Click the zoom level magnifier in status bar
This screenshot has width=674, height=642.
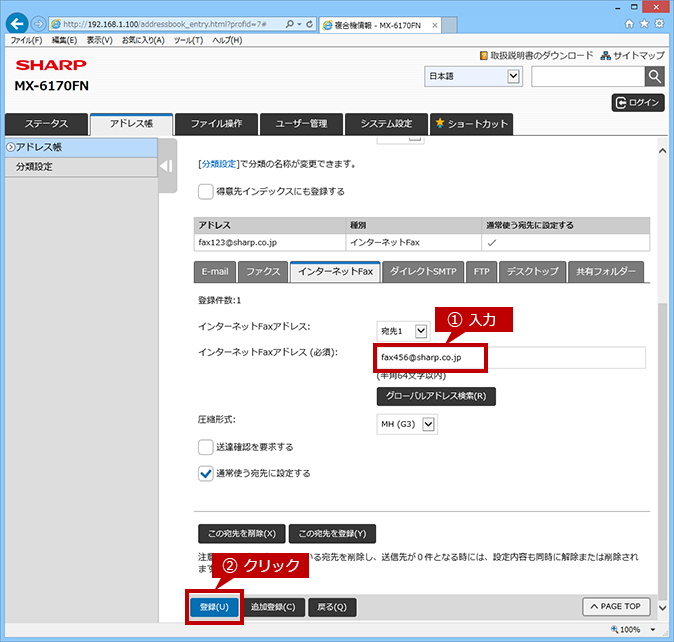pyautogui.click(x=614, y=629)
